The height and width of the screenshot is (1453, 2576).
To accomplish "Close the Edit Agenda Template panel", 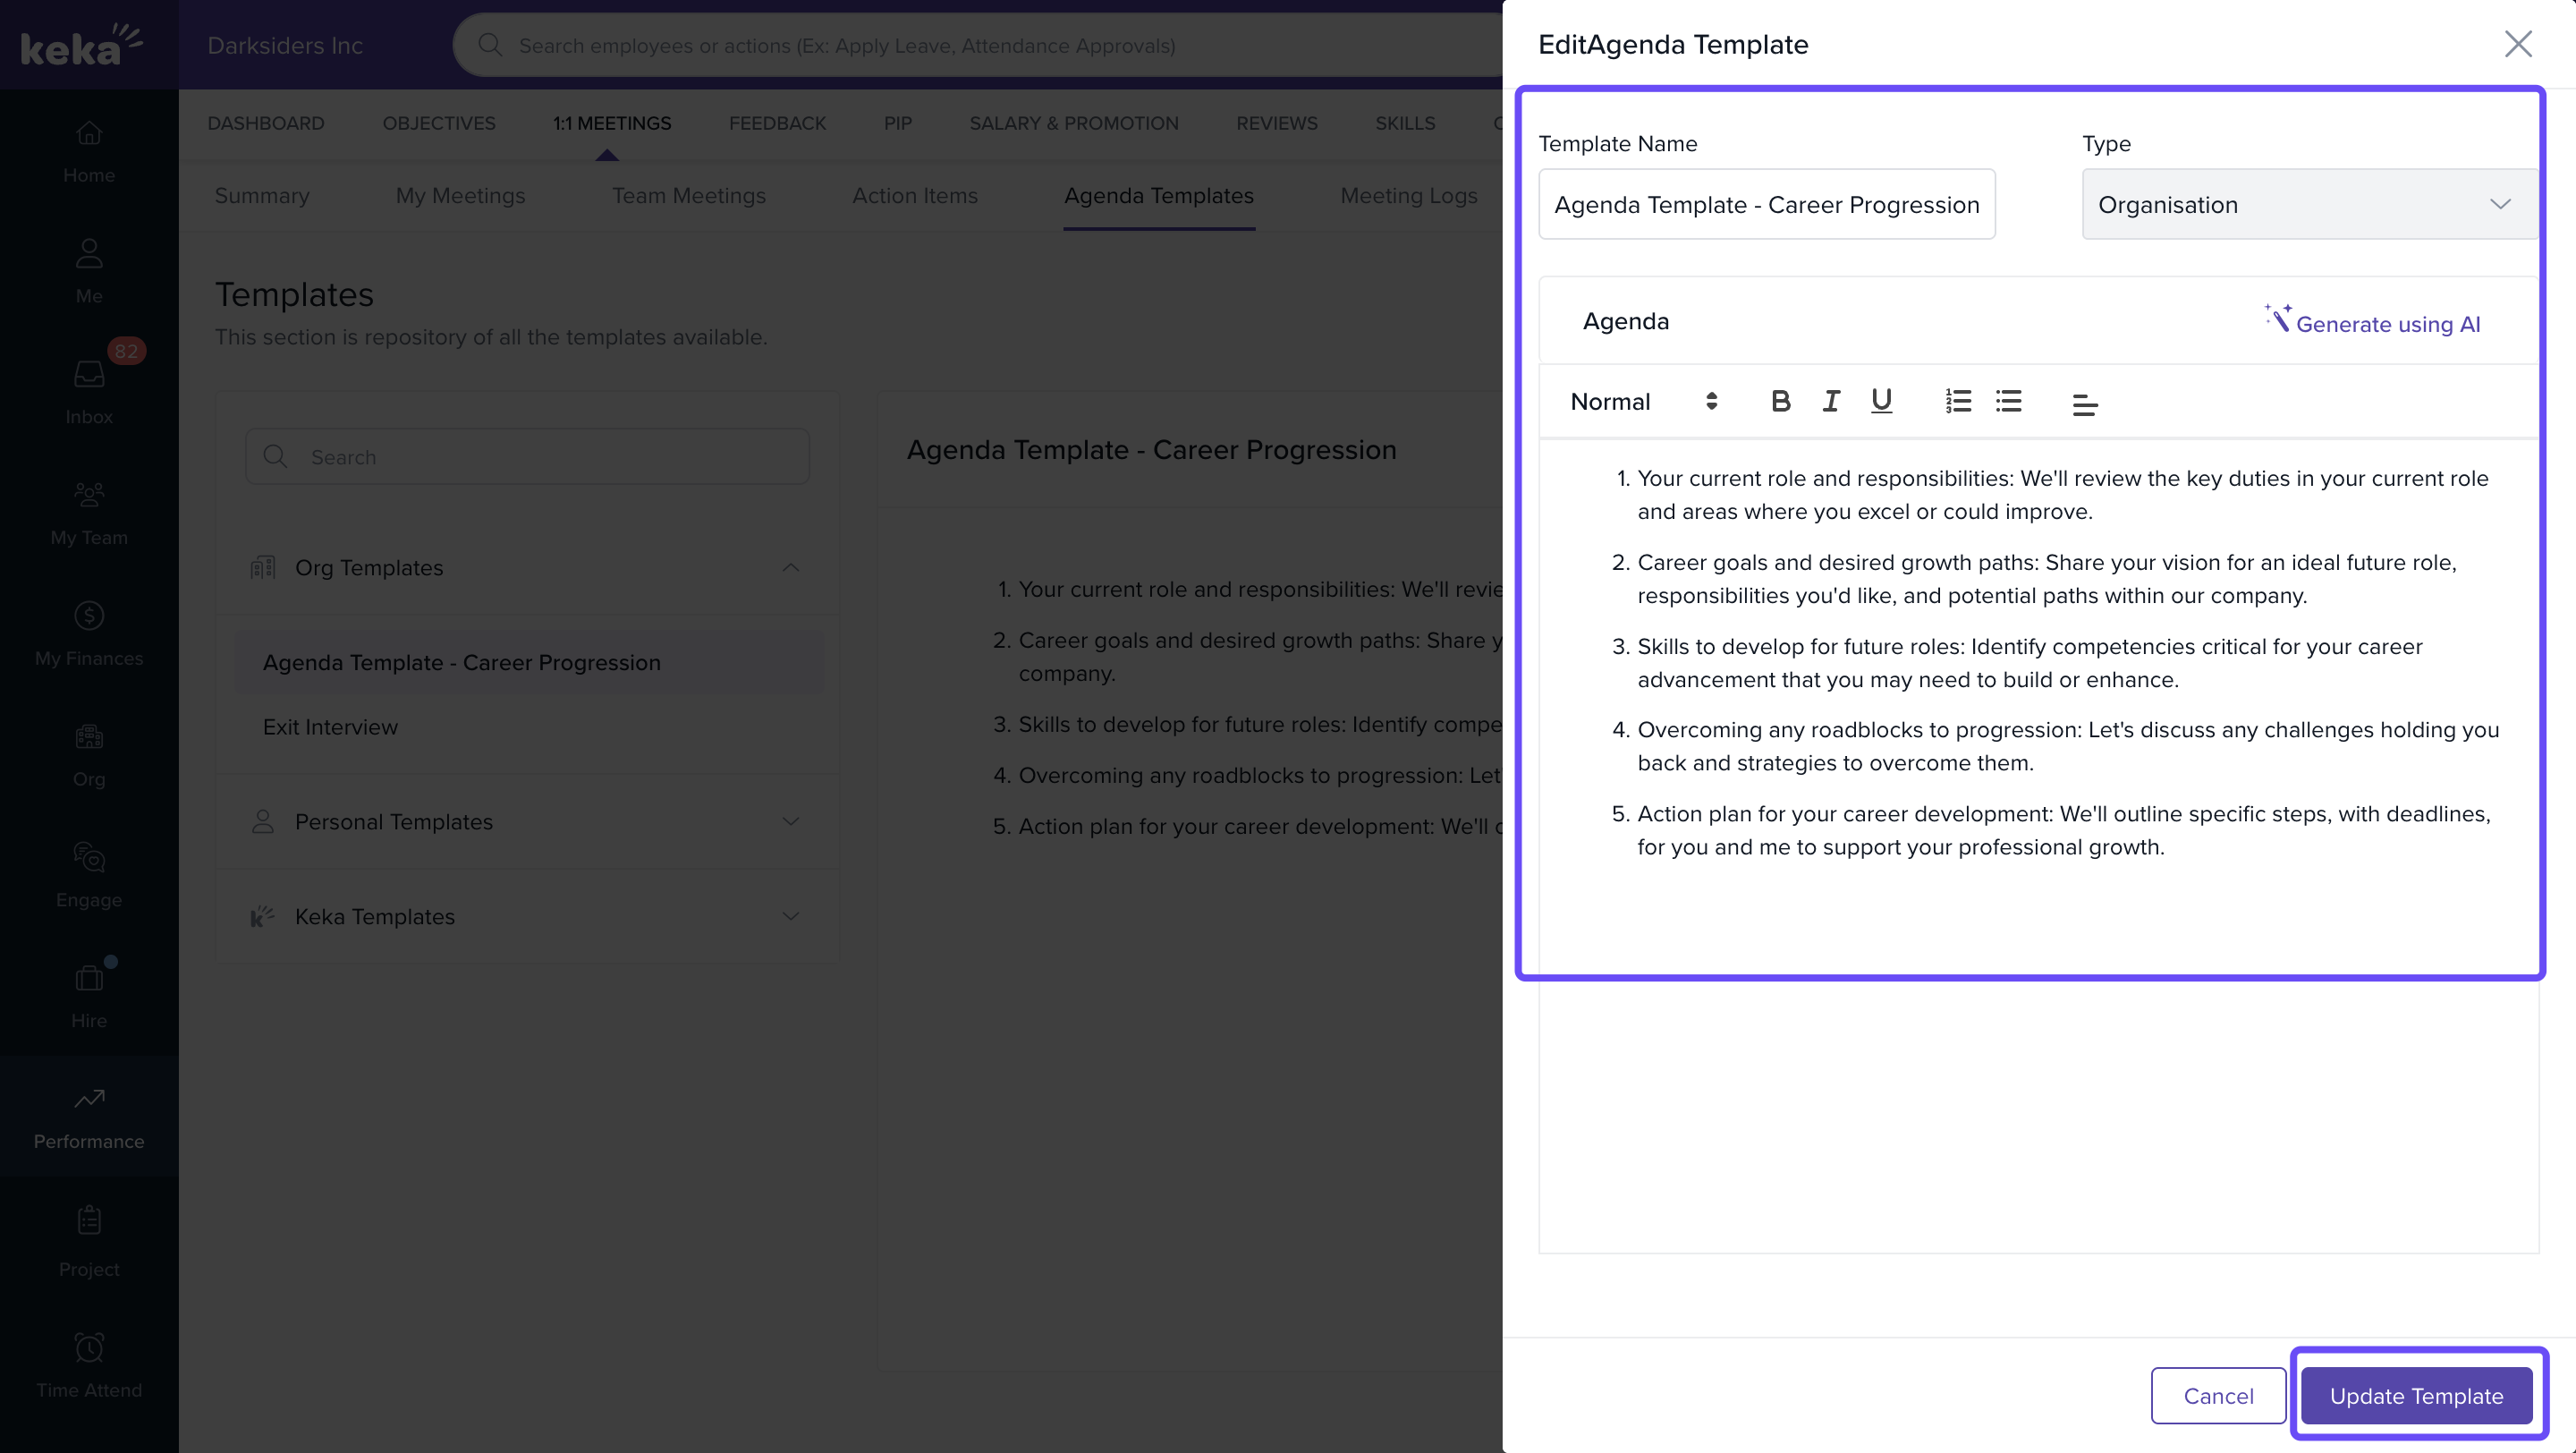I will [x=2517, y=44].
